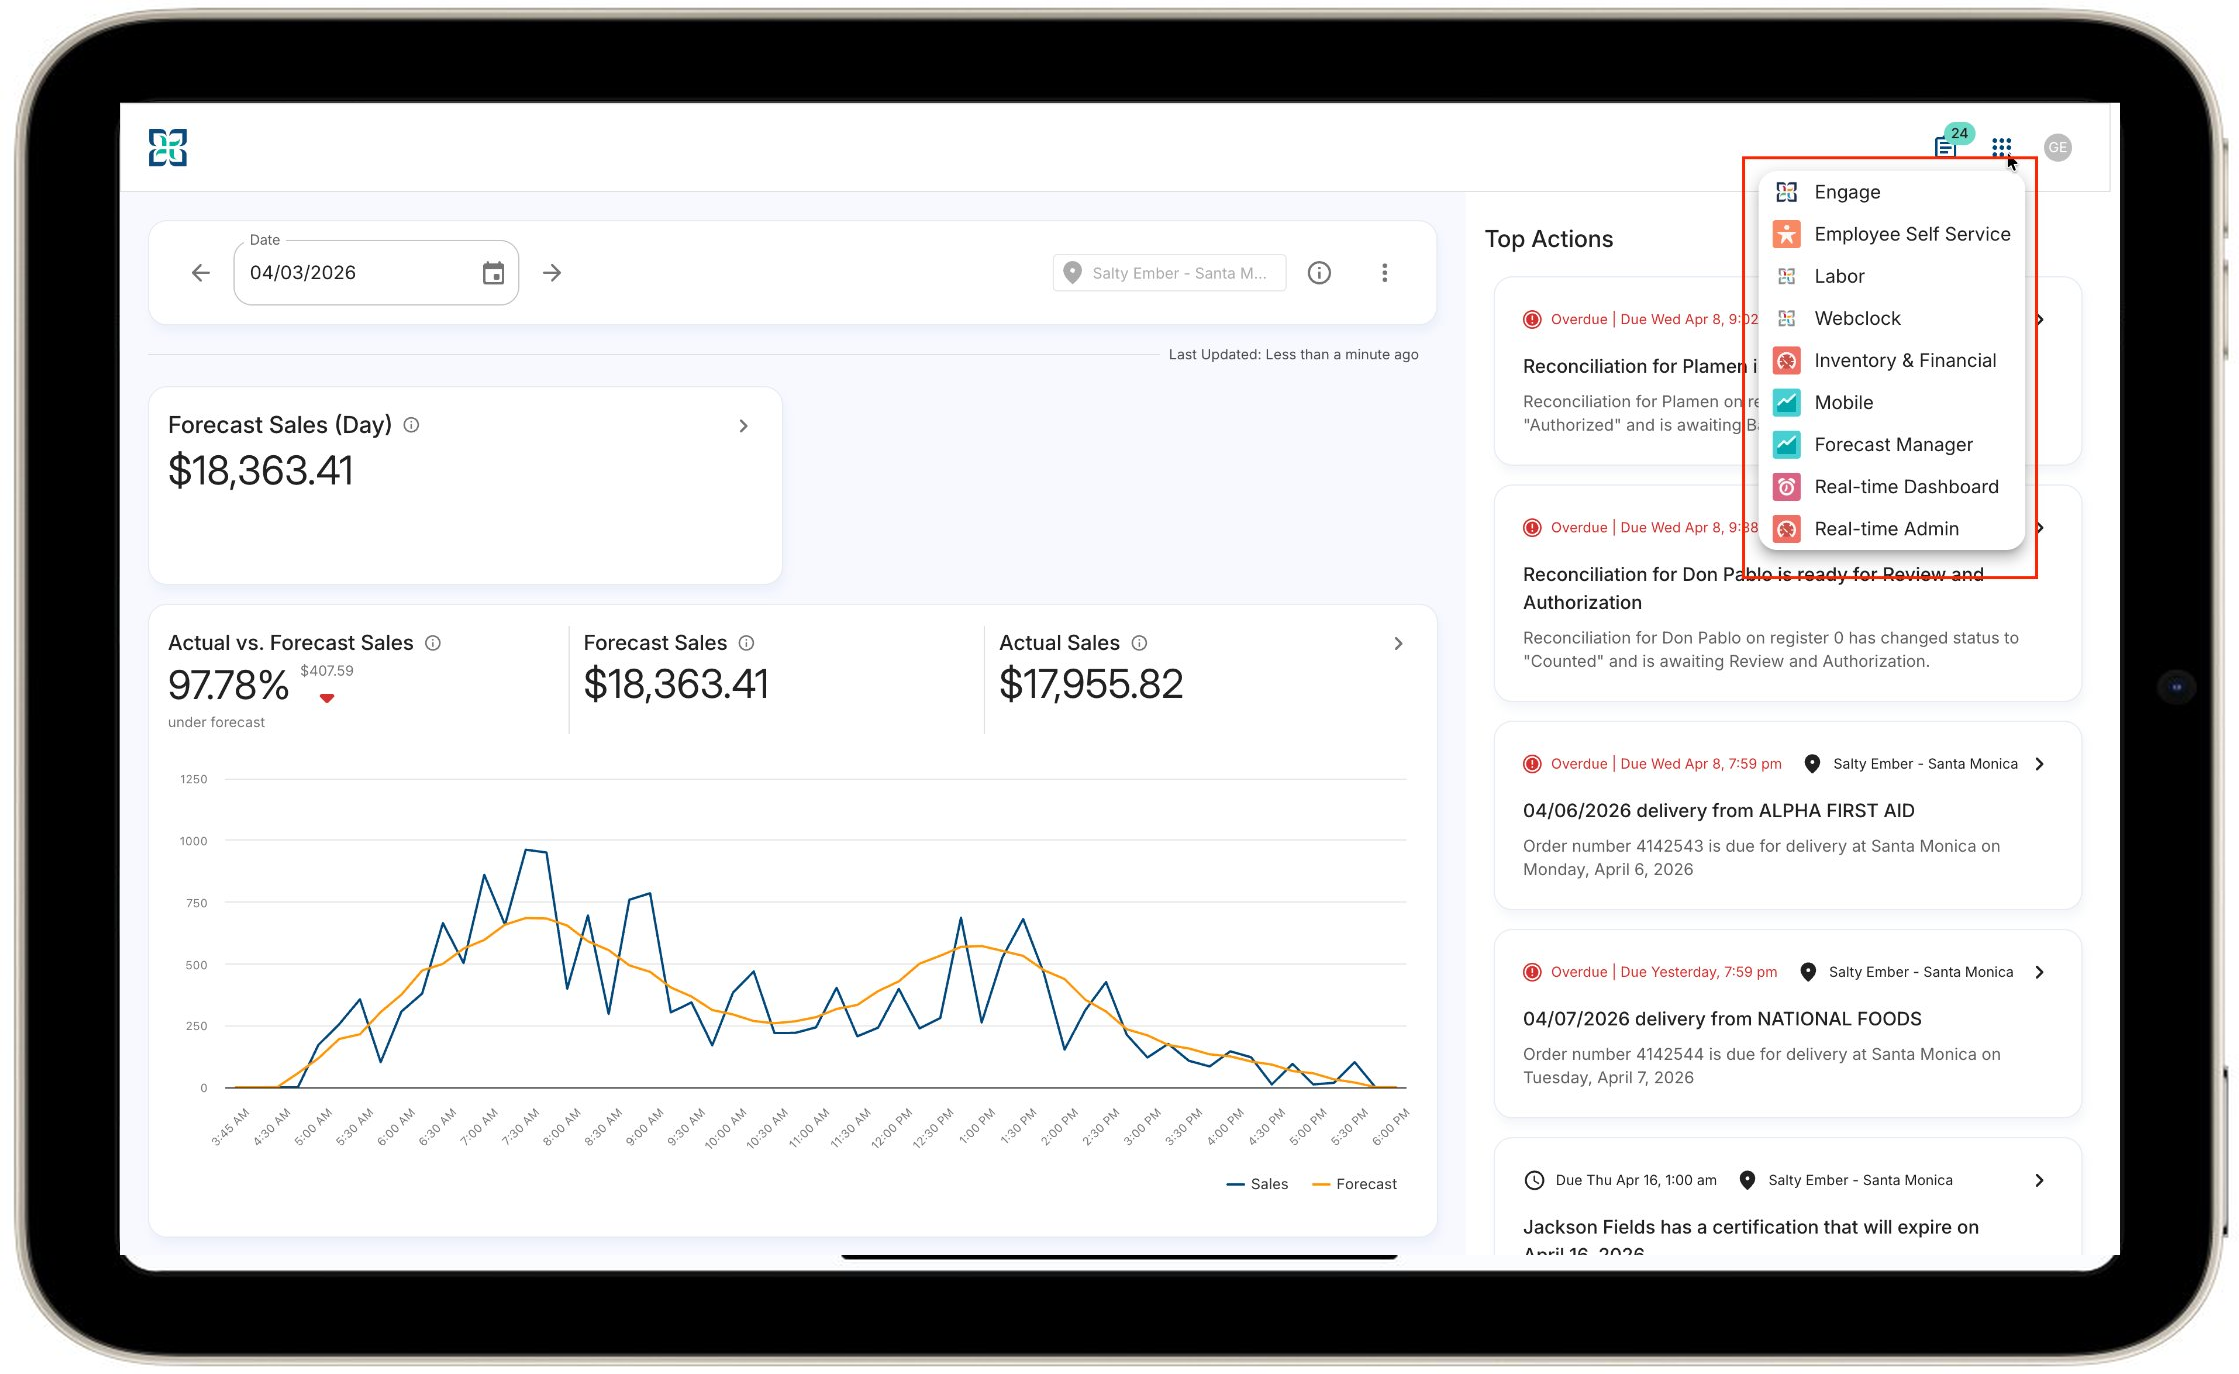The height and width of the screenshot is (1374, 2239).
Task: Click info icon next to Forecast Sales (Day)
Action: point(411,425)
